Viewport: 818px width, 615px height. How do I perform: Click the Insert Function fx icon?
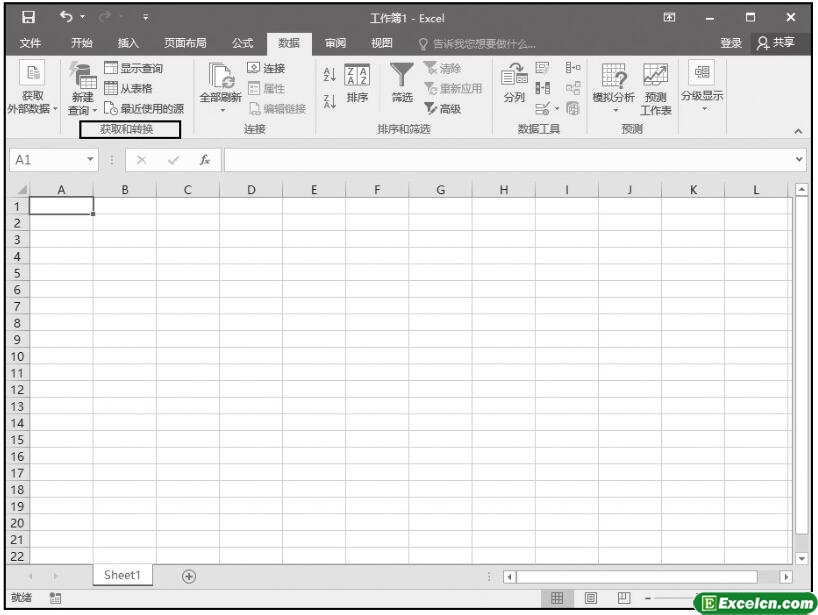(205, 160)
